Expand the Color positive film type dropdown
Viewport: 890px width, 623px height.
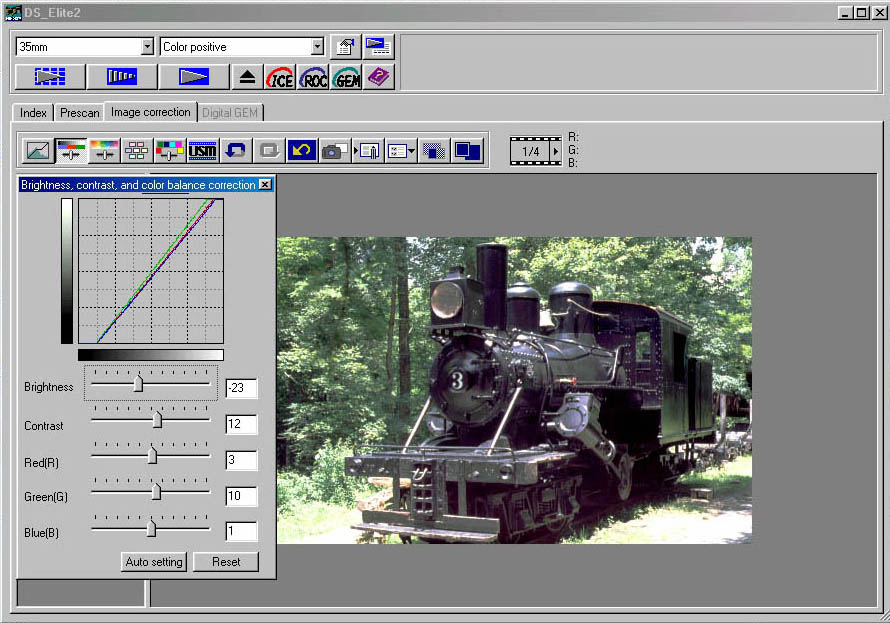pyautogui.click(x=318, y=47)
